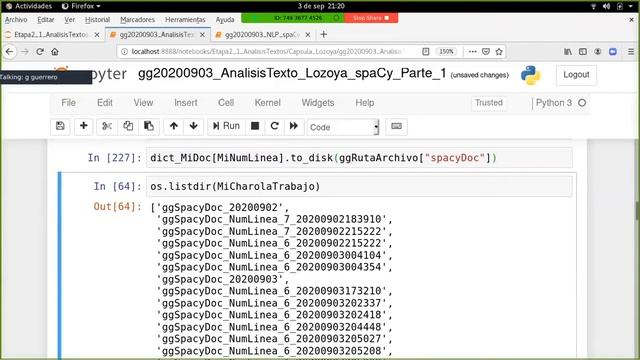This screenshot has width=640, height=360.
Task: Open the Widgets menu
Action: [x=318, y=103]
